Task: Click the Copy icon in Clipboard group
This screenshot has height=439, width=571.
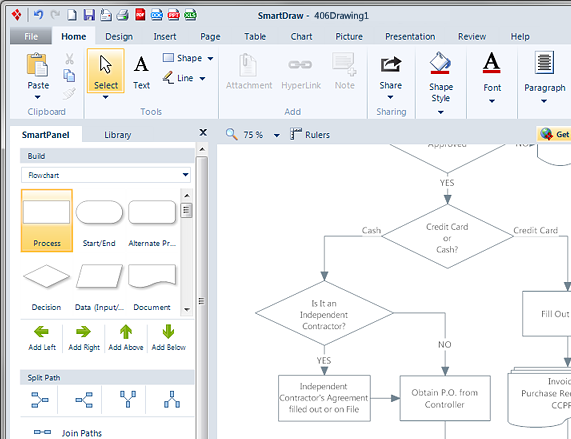Action: click(x=69, y=76)
